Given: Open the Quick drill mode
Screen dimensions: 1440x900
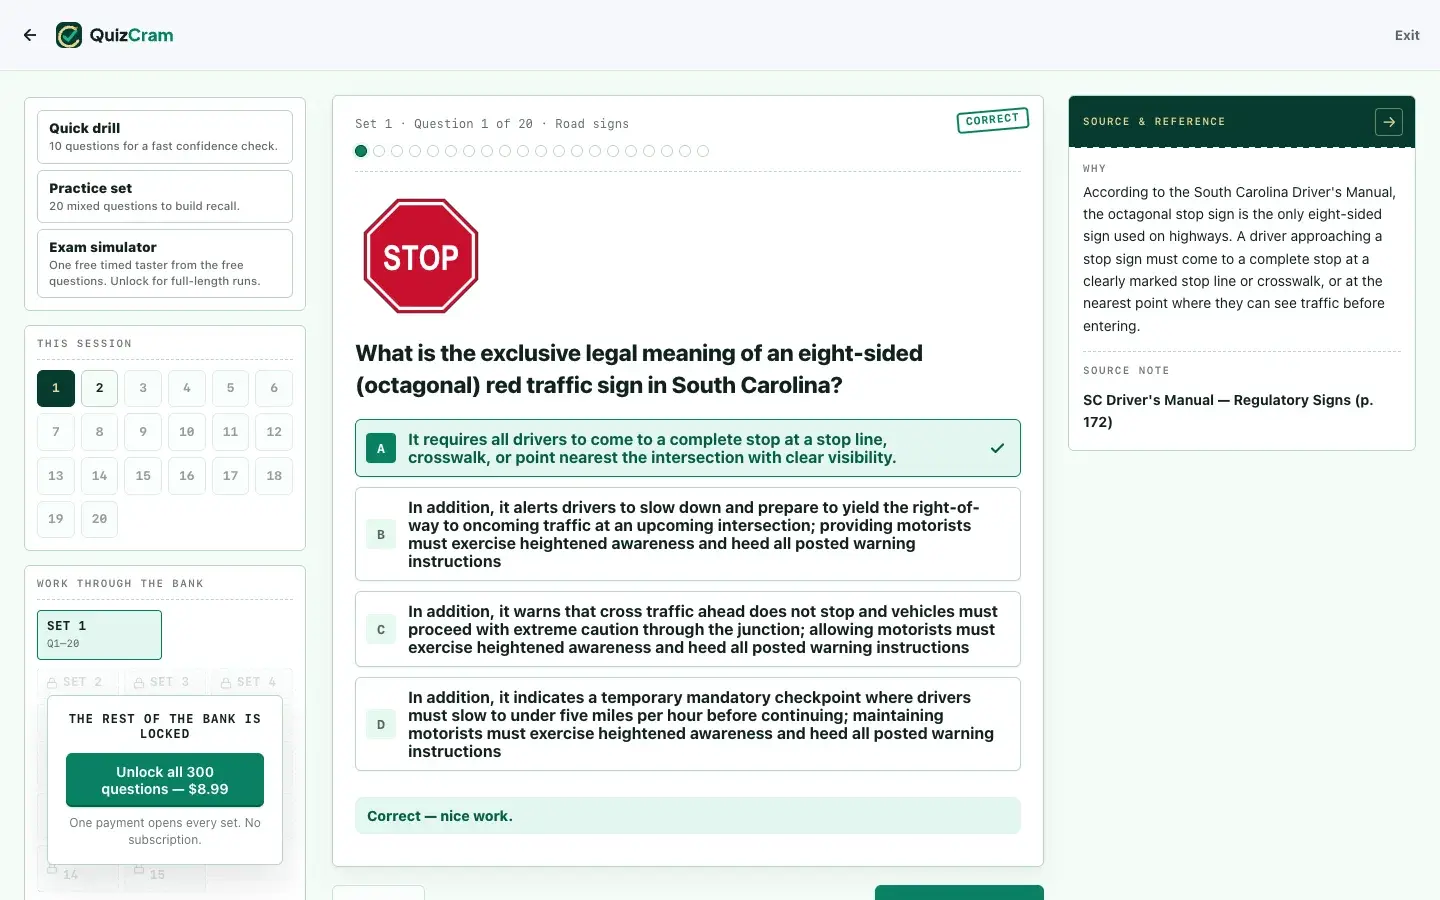Looking at the screenshot, I should click(x=165, y=137).
